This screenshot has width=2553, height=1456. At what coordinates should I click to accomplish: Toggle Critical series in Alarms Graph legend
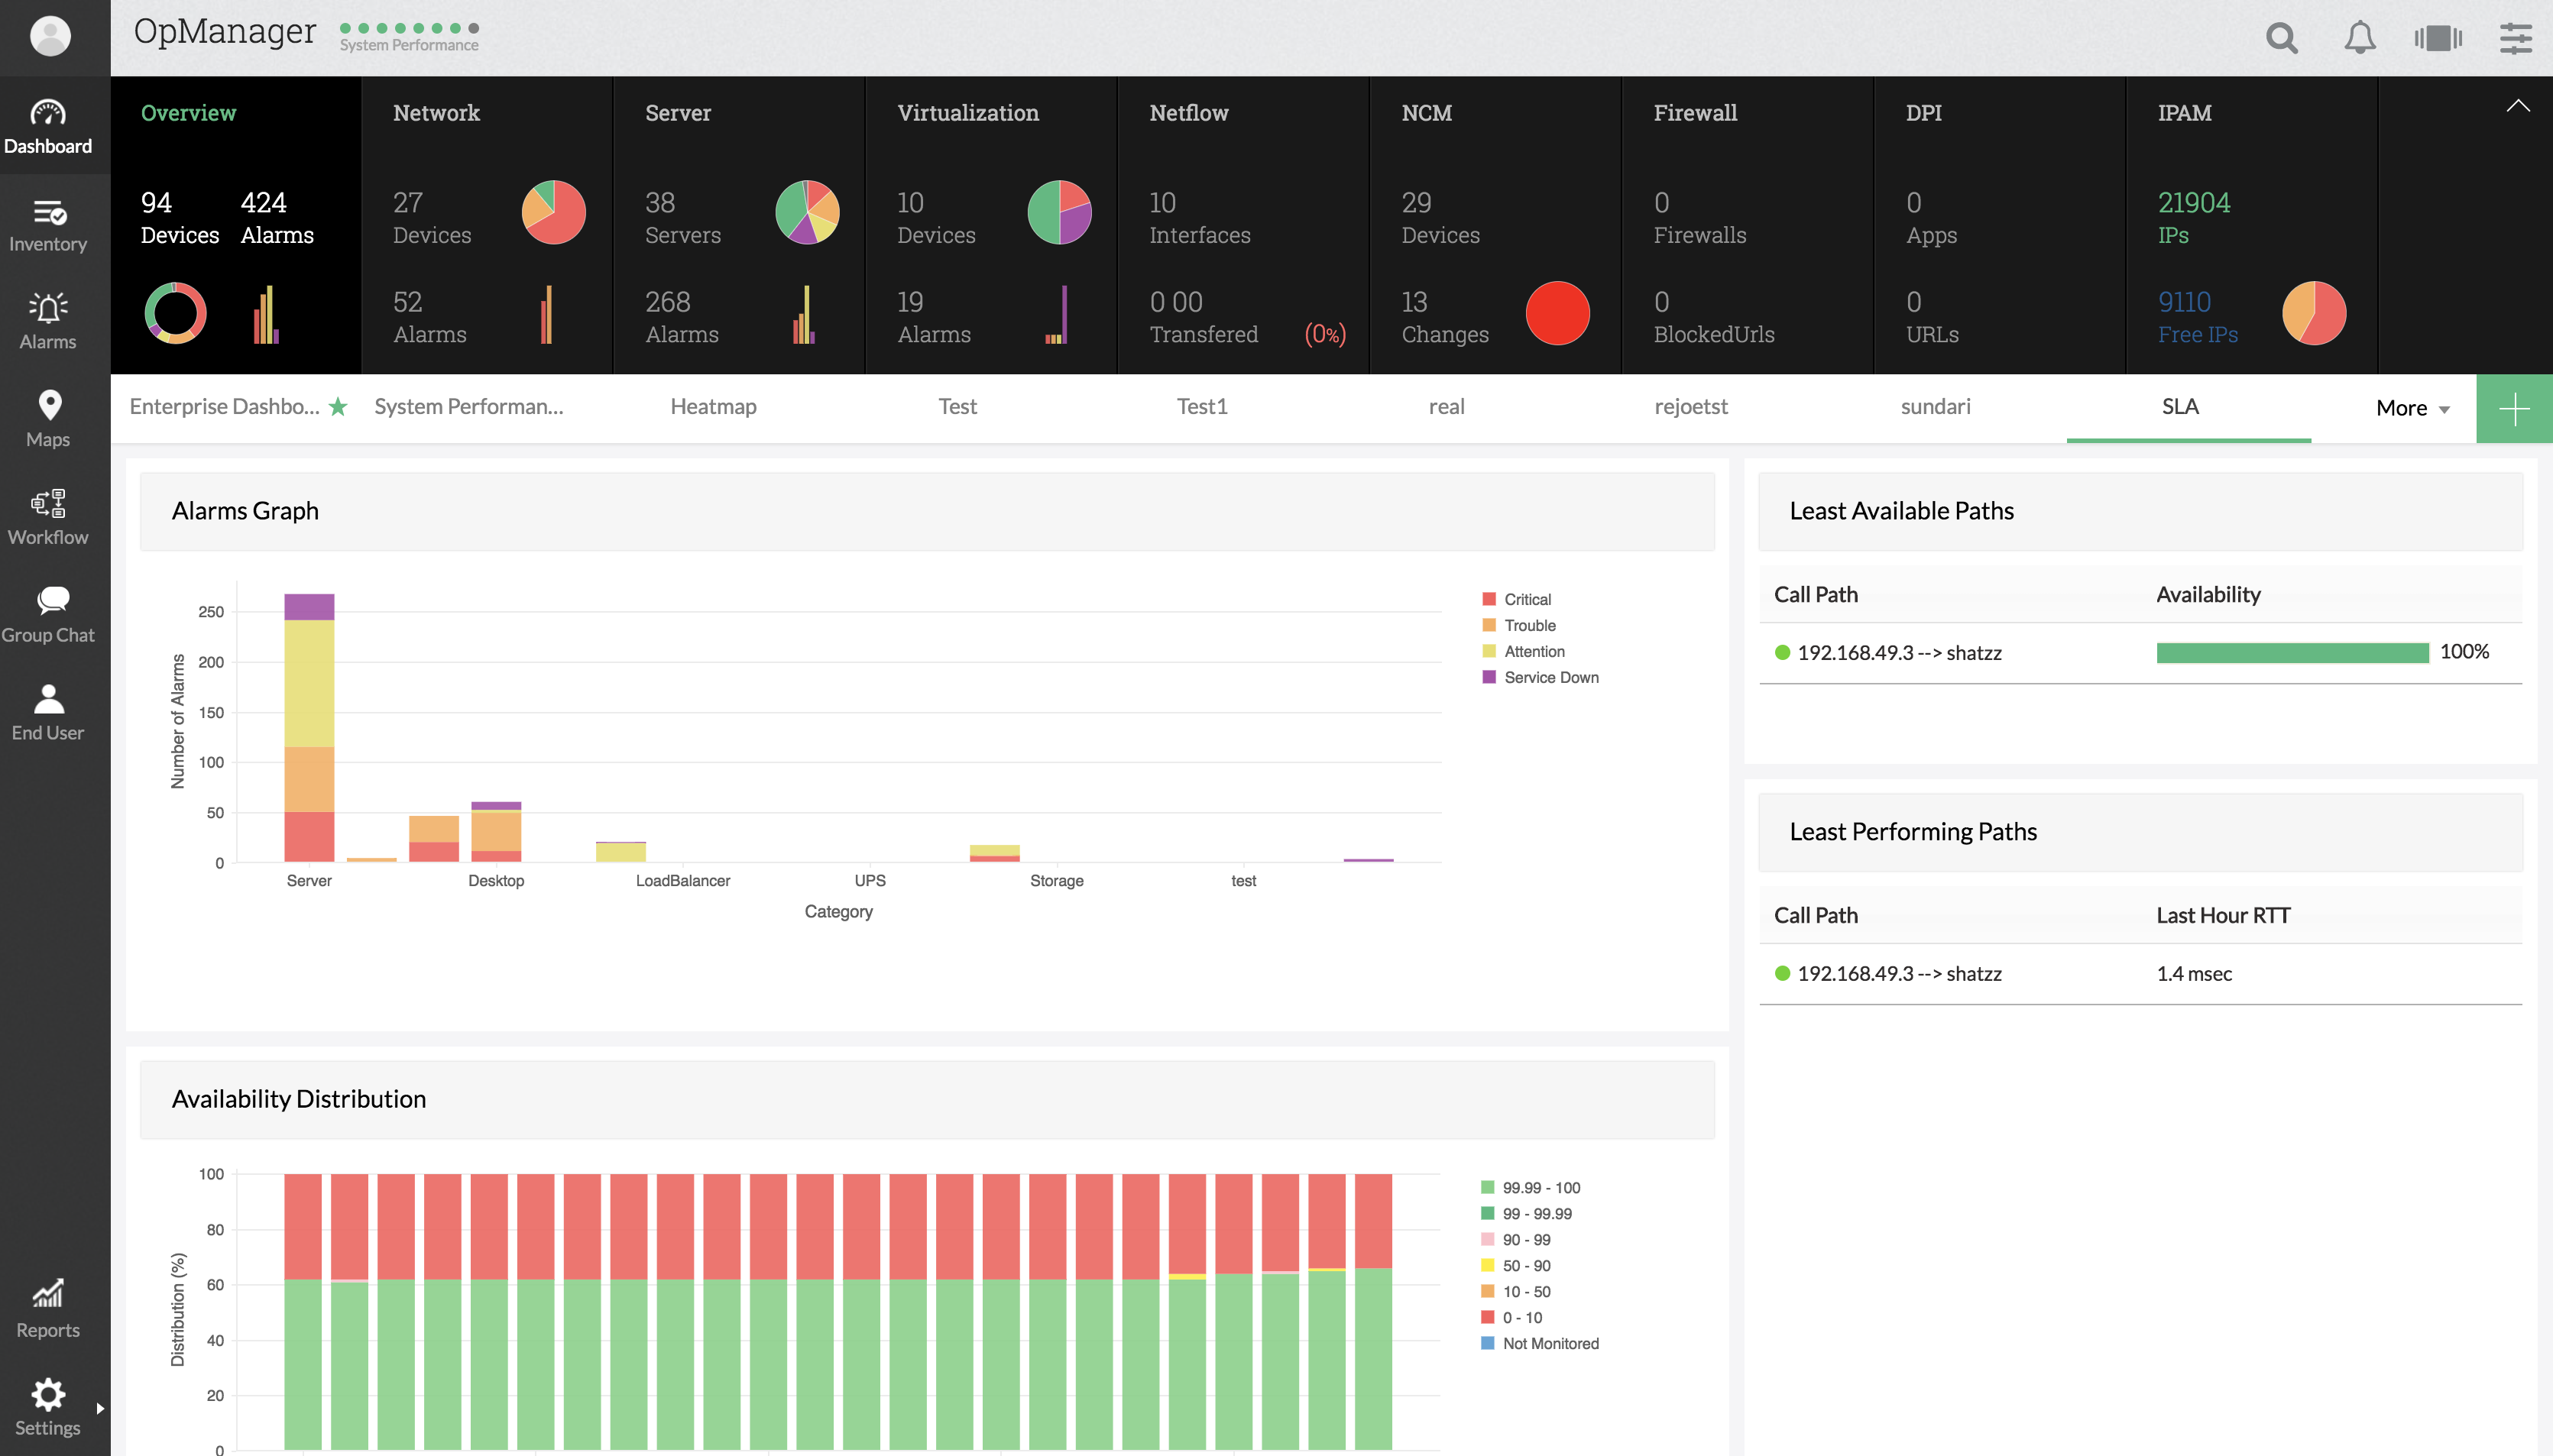1527,599
